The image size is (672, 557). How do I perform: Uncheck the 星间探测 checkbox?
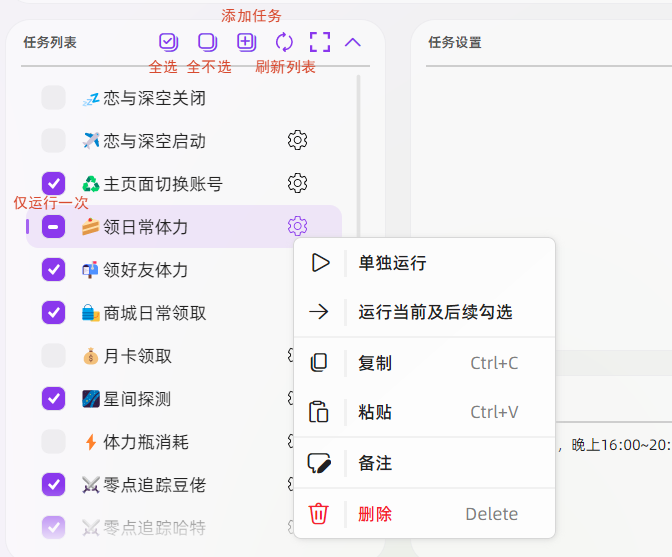(x=54, y=398)
